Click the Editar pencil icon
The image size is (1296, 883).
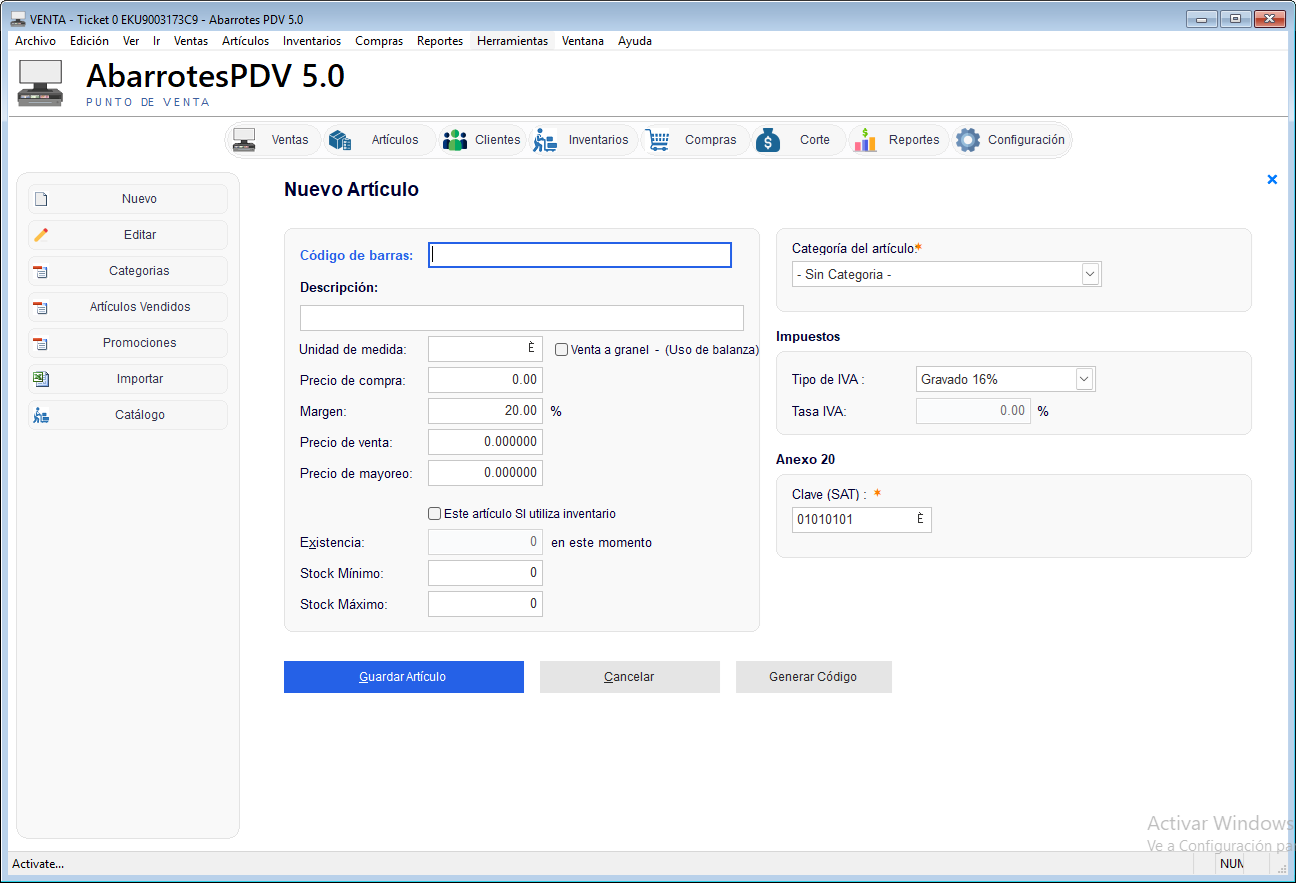click(41, 235)
